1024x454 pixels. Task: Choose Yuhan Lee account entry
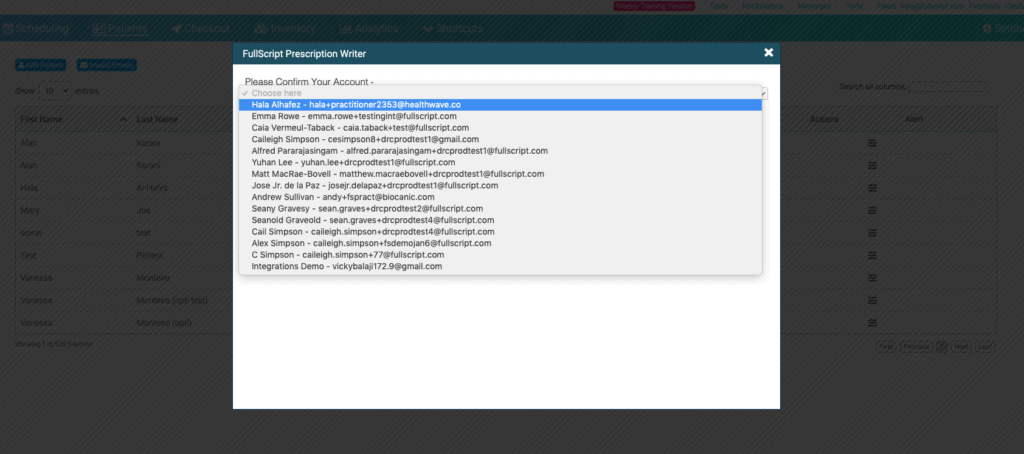click(500, 162)
